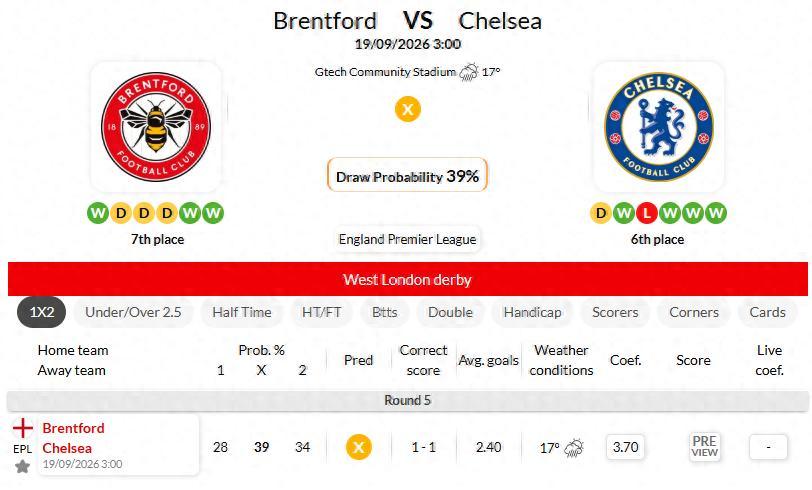Click the Brentford team name link in row
The image size is (812, 490).
coord(74,428)
